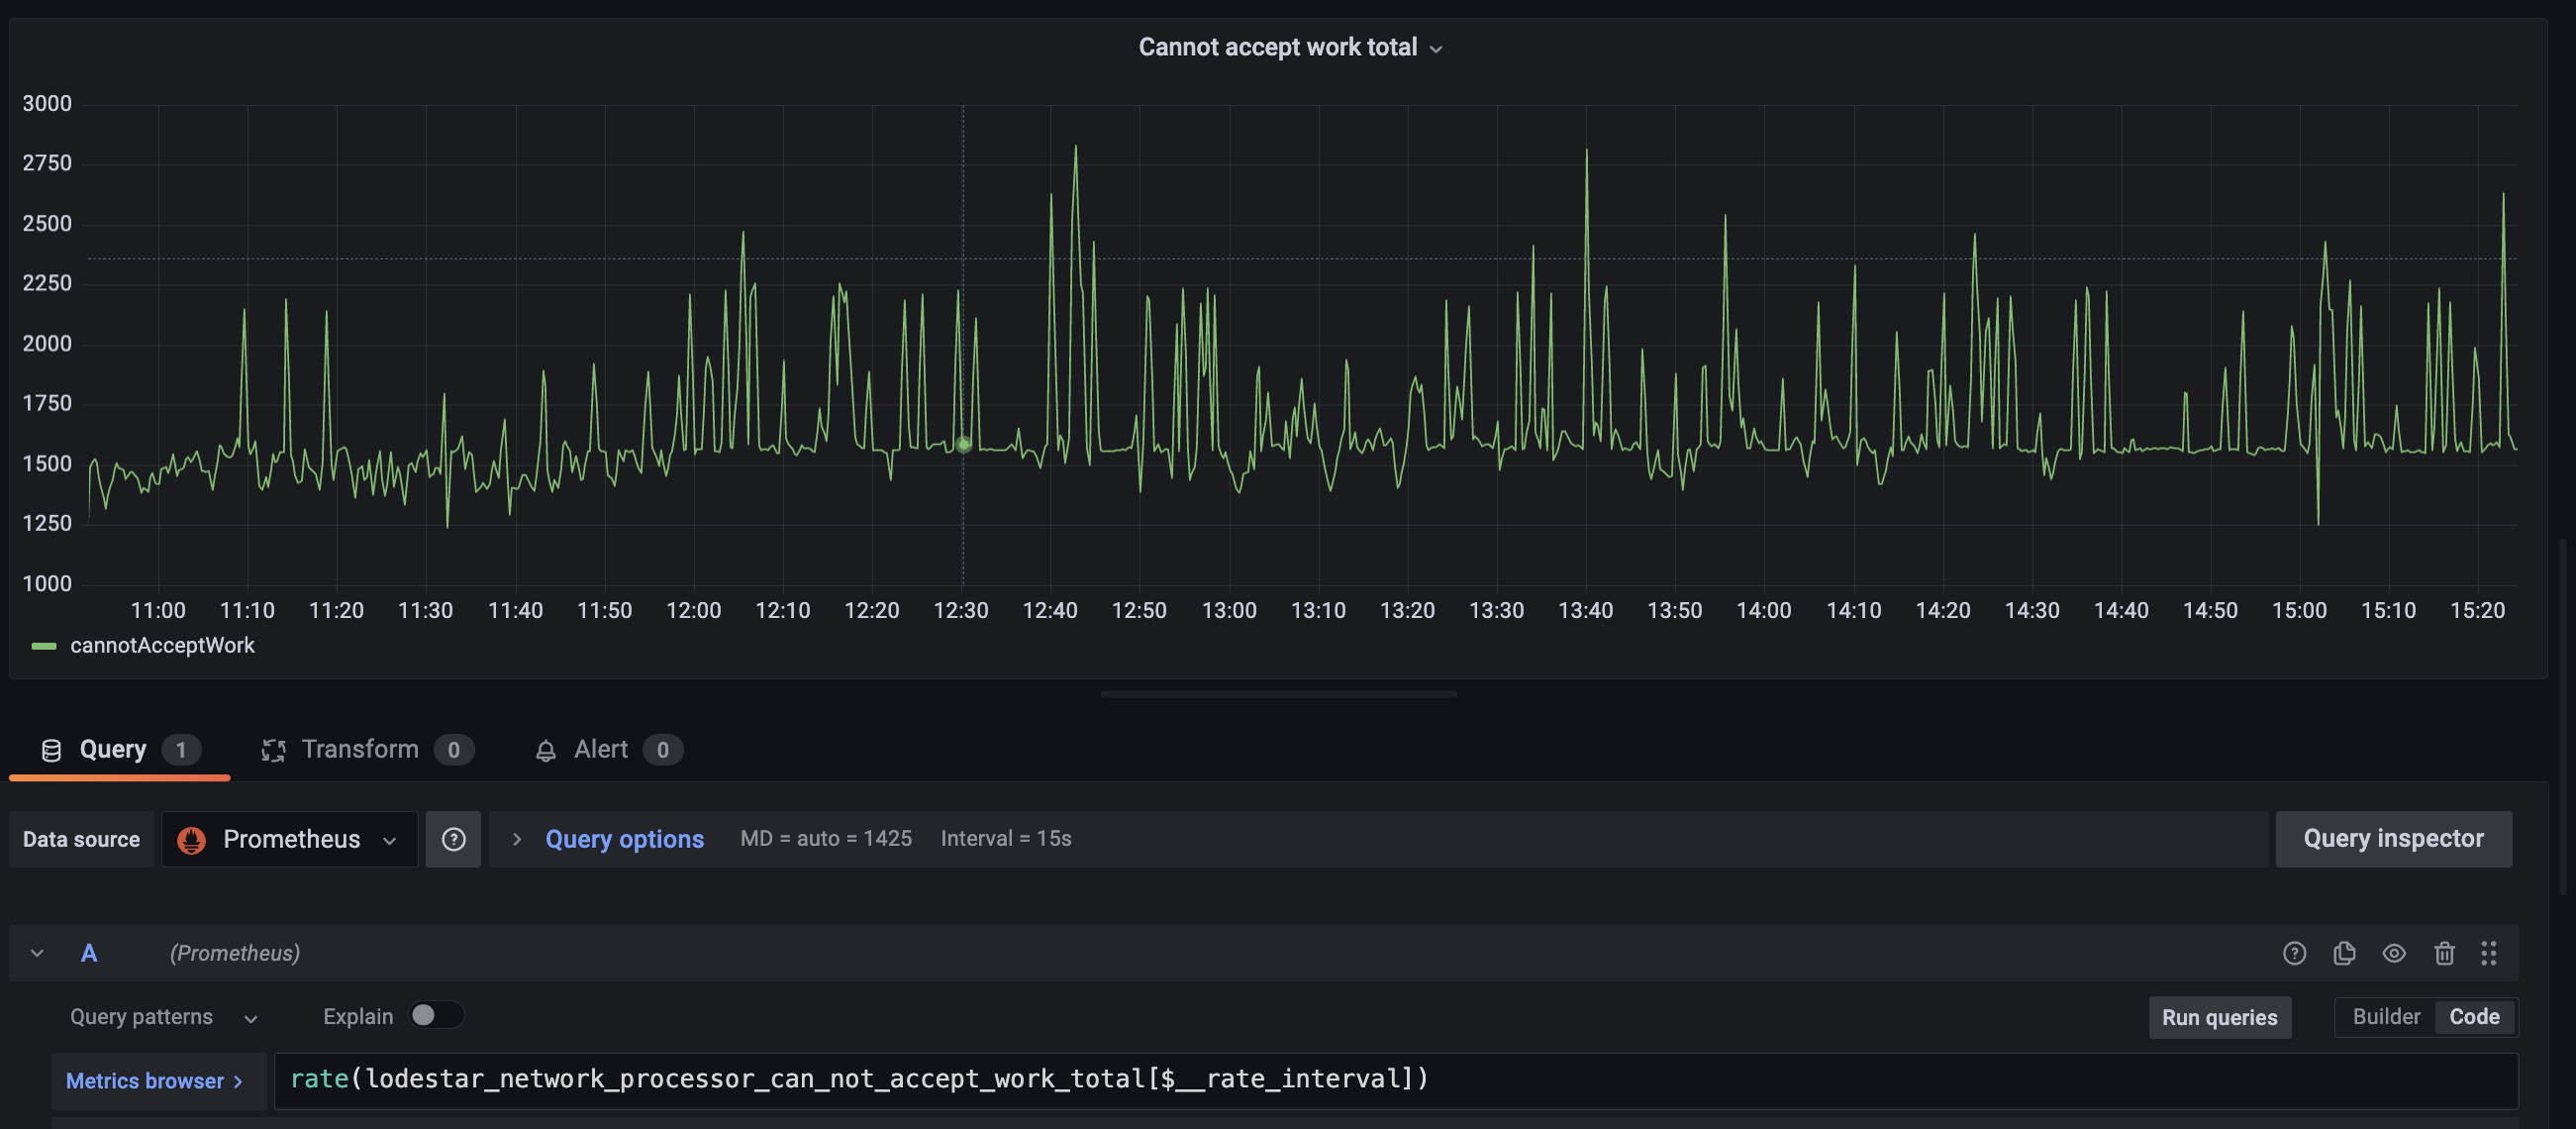Show query A help icon
This screenshot has width=2576, height=1129.
coord(2294,953)
